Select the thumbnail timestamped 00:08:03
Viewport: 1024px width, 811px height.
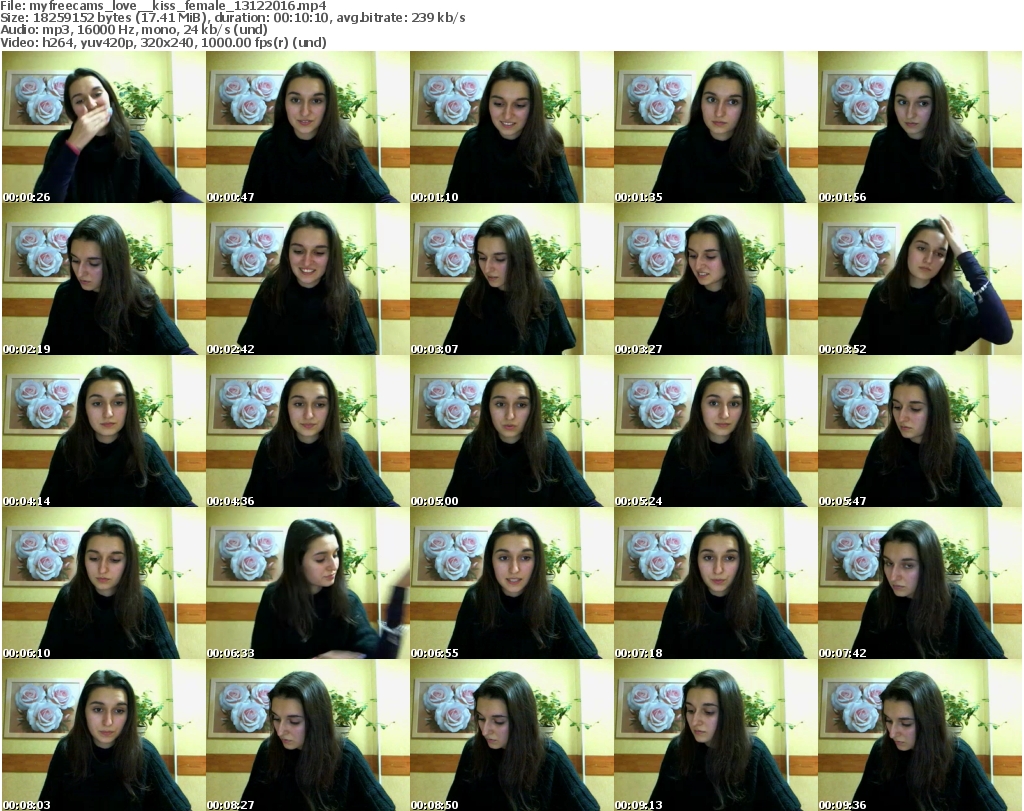pyautogui.click(x=103, y=736)
